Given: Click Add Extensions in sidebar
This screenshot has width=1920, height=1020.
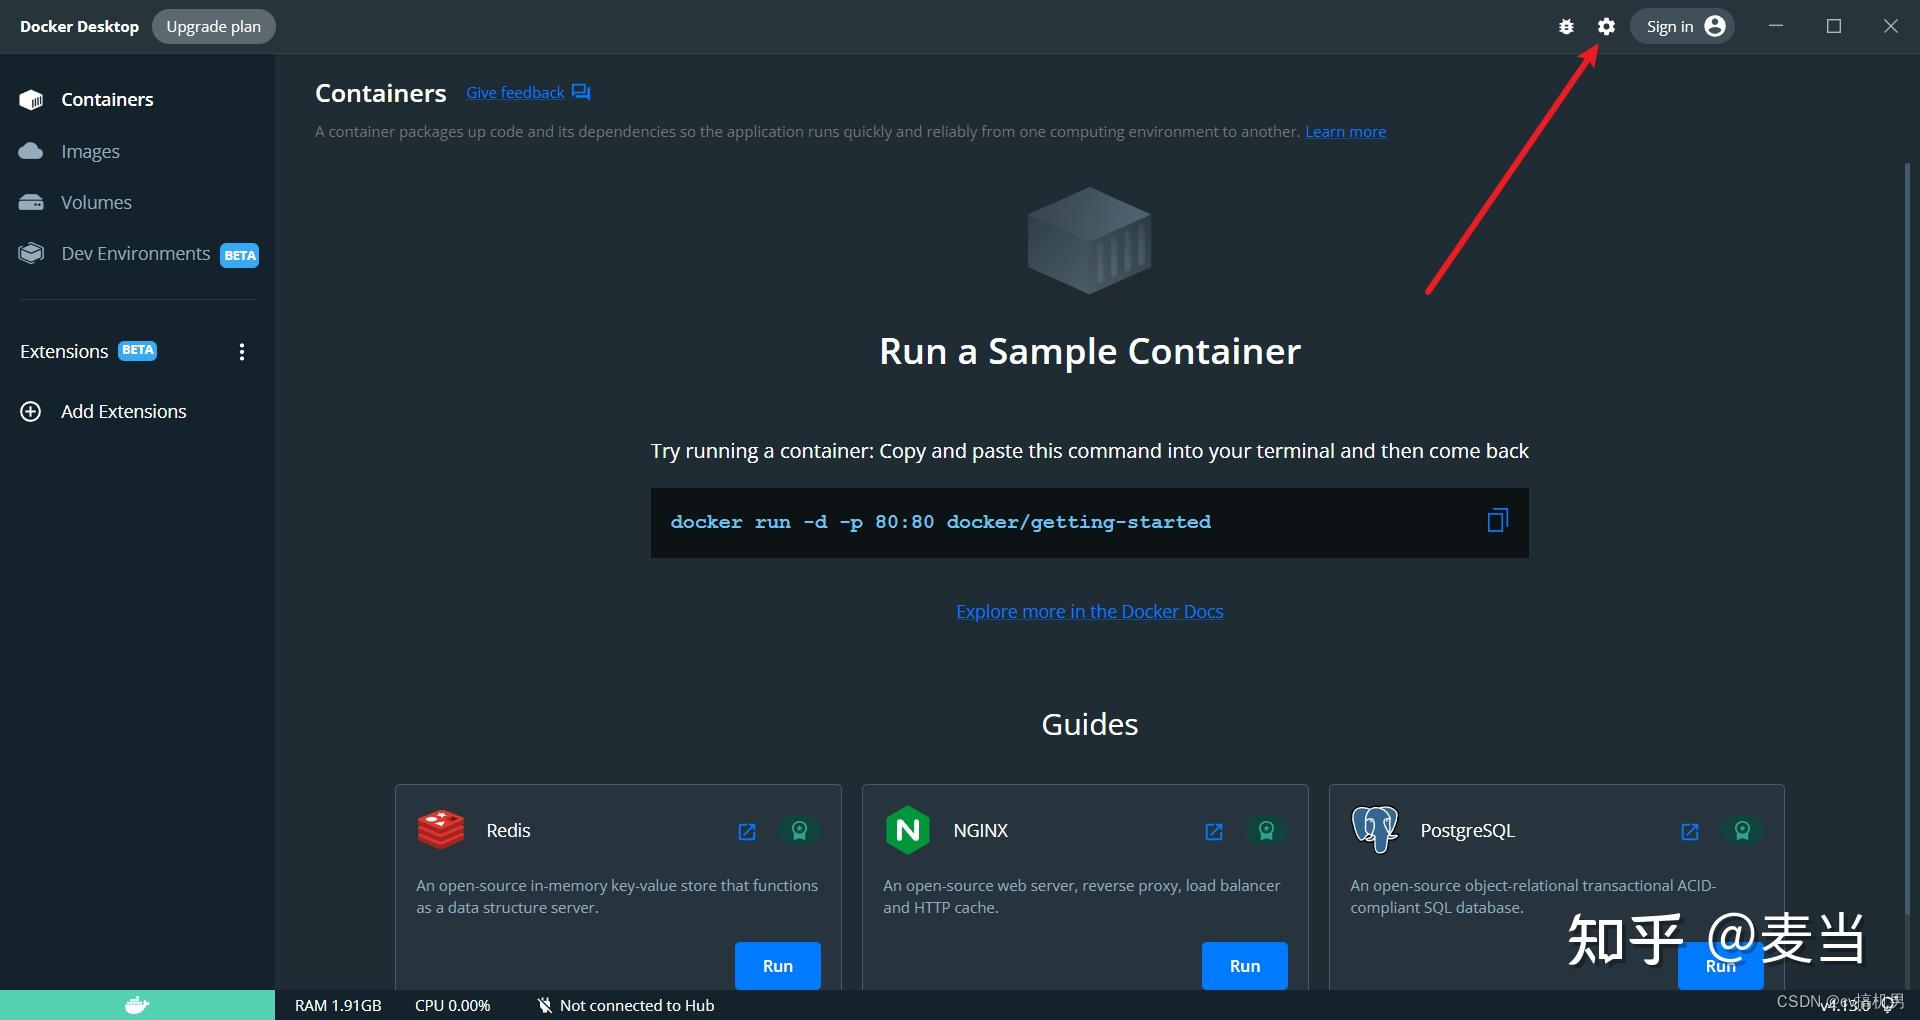Looking at the screenshot, I should pos(123,411).
